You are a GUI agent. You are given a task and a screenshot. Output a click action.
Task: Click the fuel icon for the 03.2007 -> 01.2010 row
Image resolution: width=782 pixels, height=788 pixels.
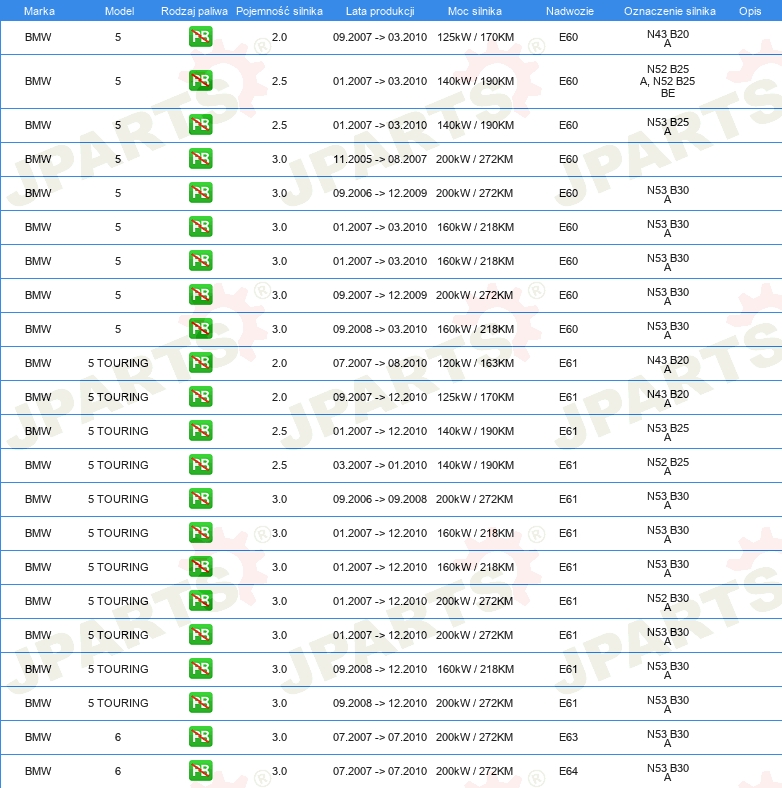click(200, 465)
